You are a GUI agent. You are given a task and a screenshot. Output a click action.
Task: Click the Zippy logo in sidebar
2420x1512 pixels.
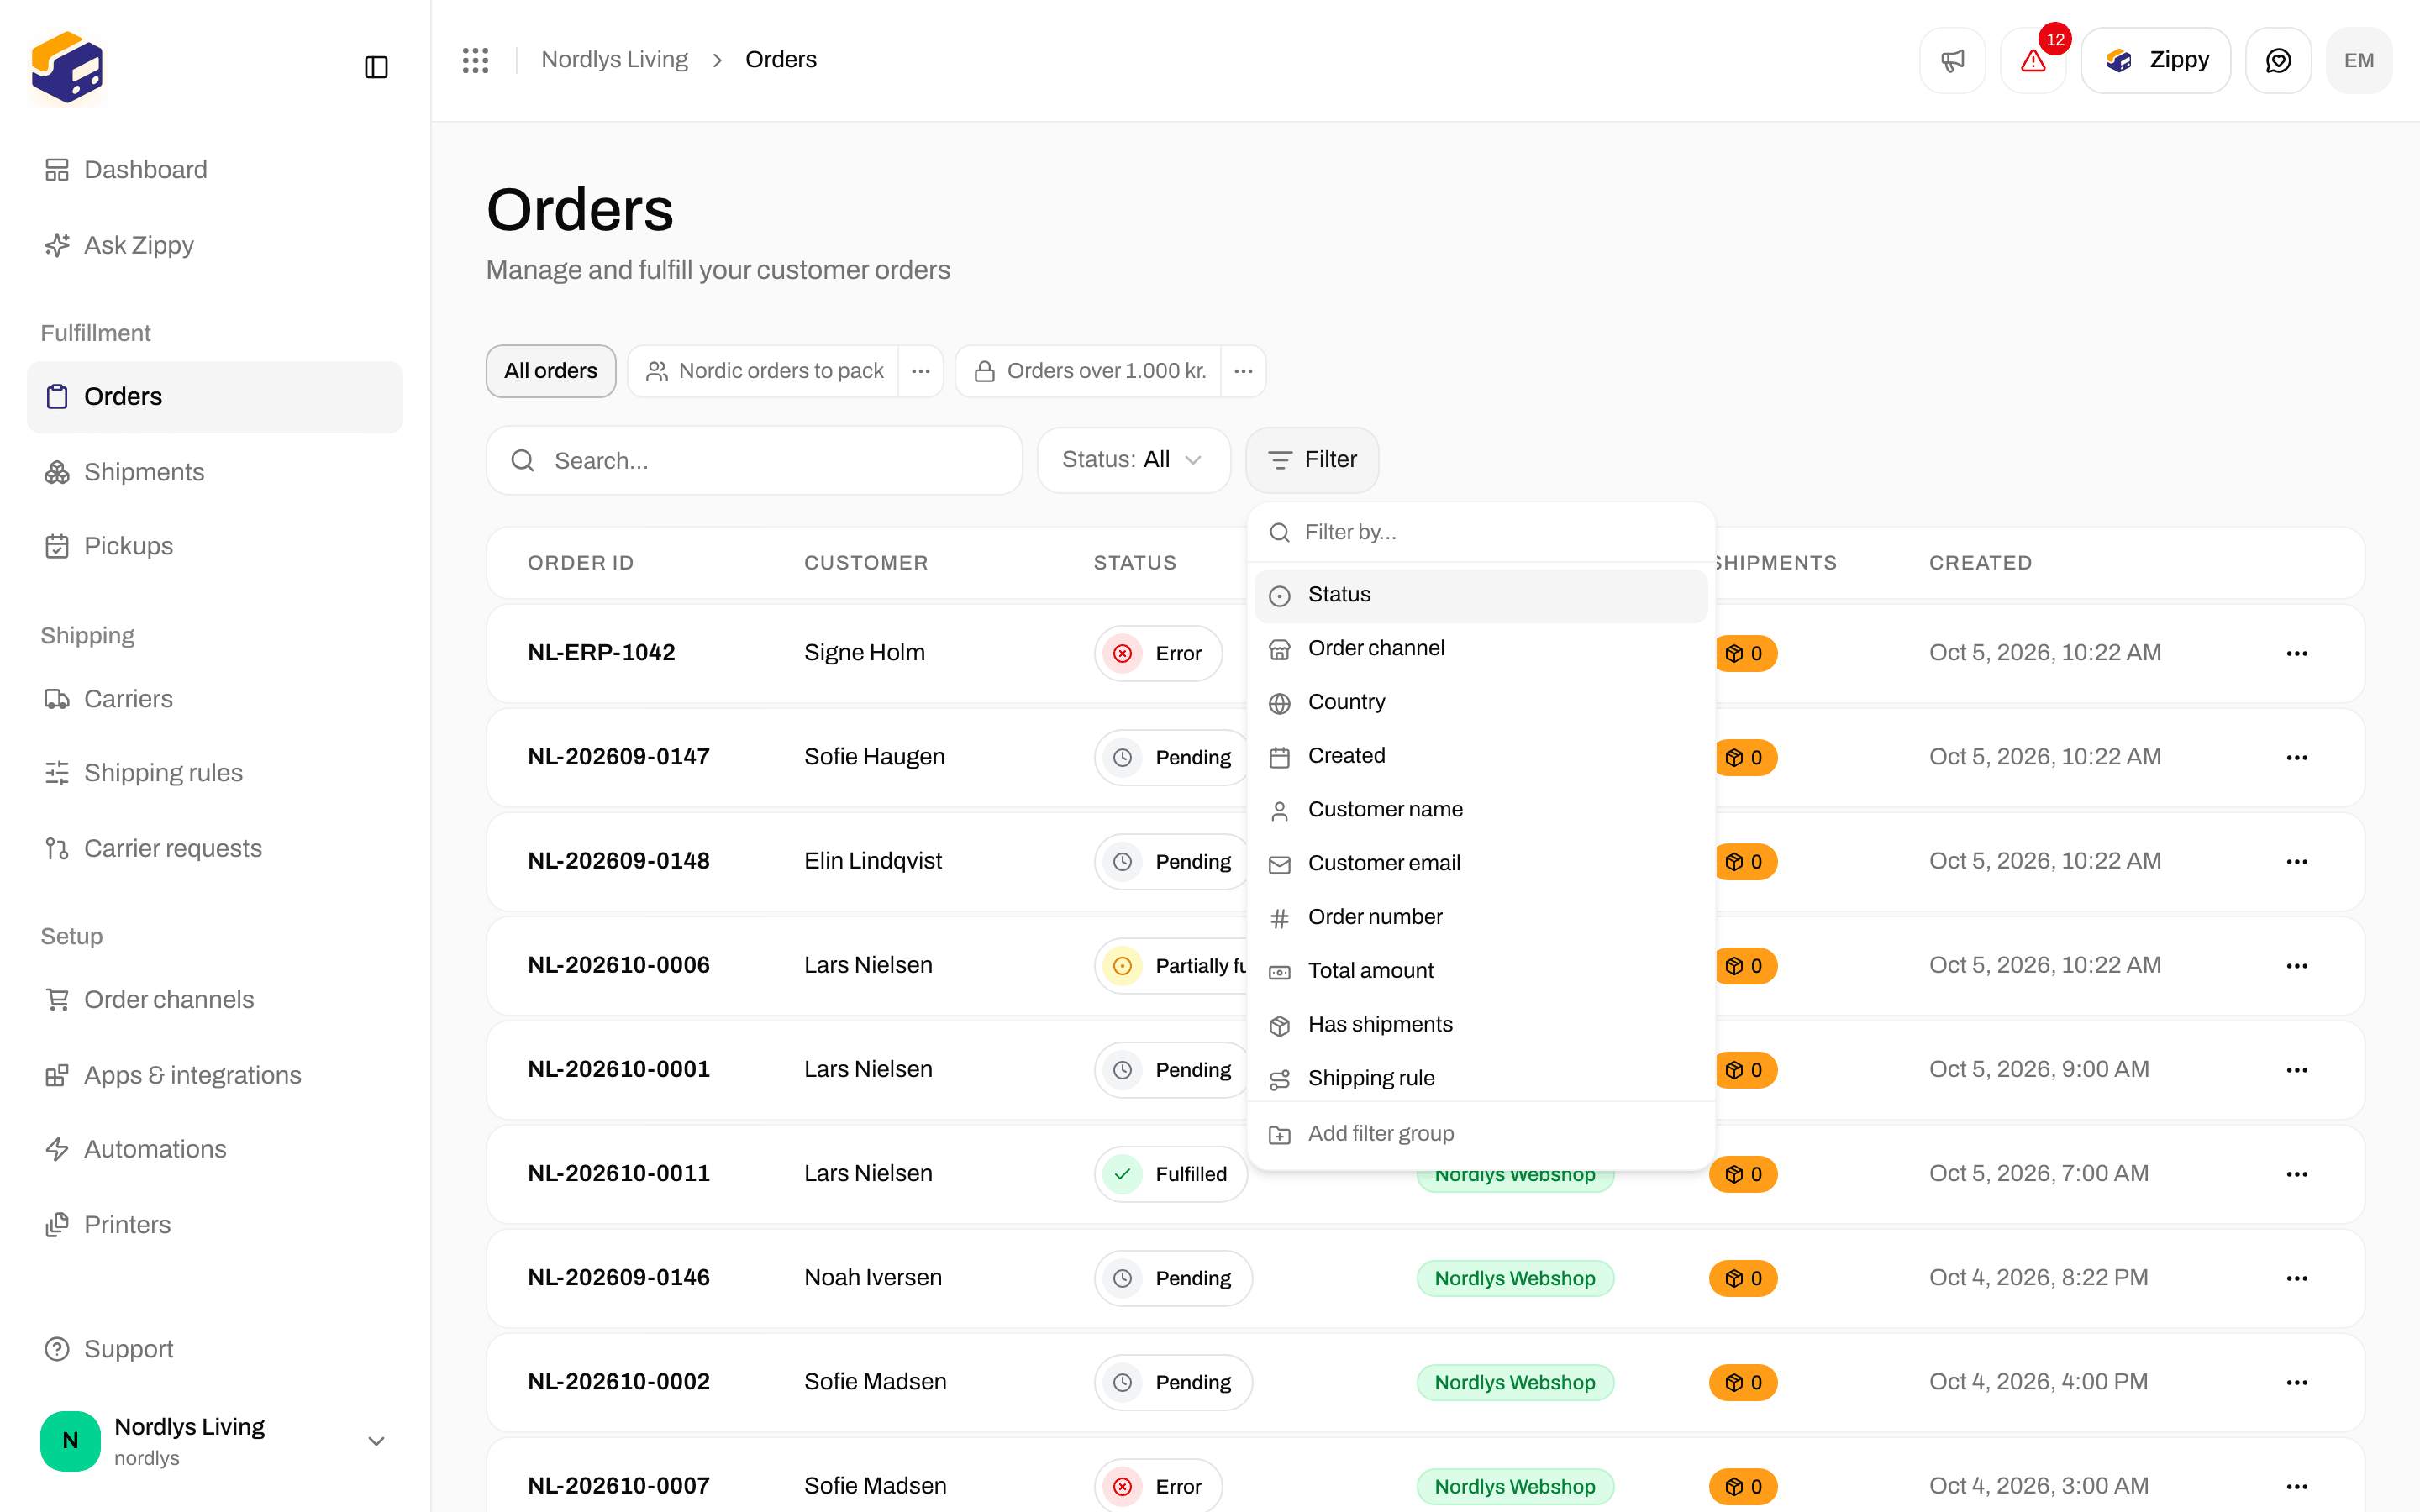pos(67,67)
